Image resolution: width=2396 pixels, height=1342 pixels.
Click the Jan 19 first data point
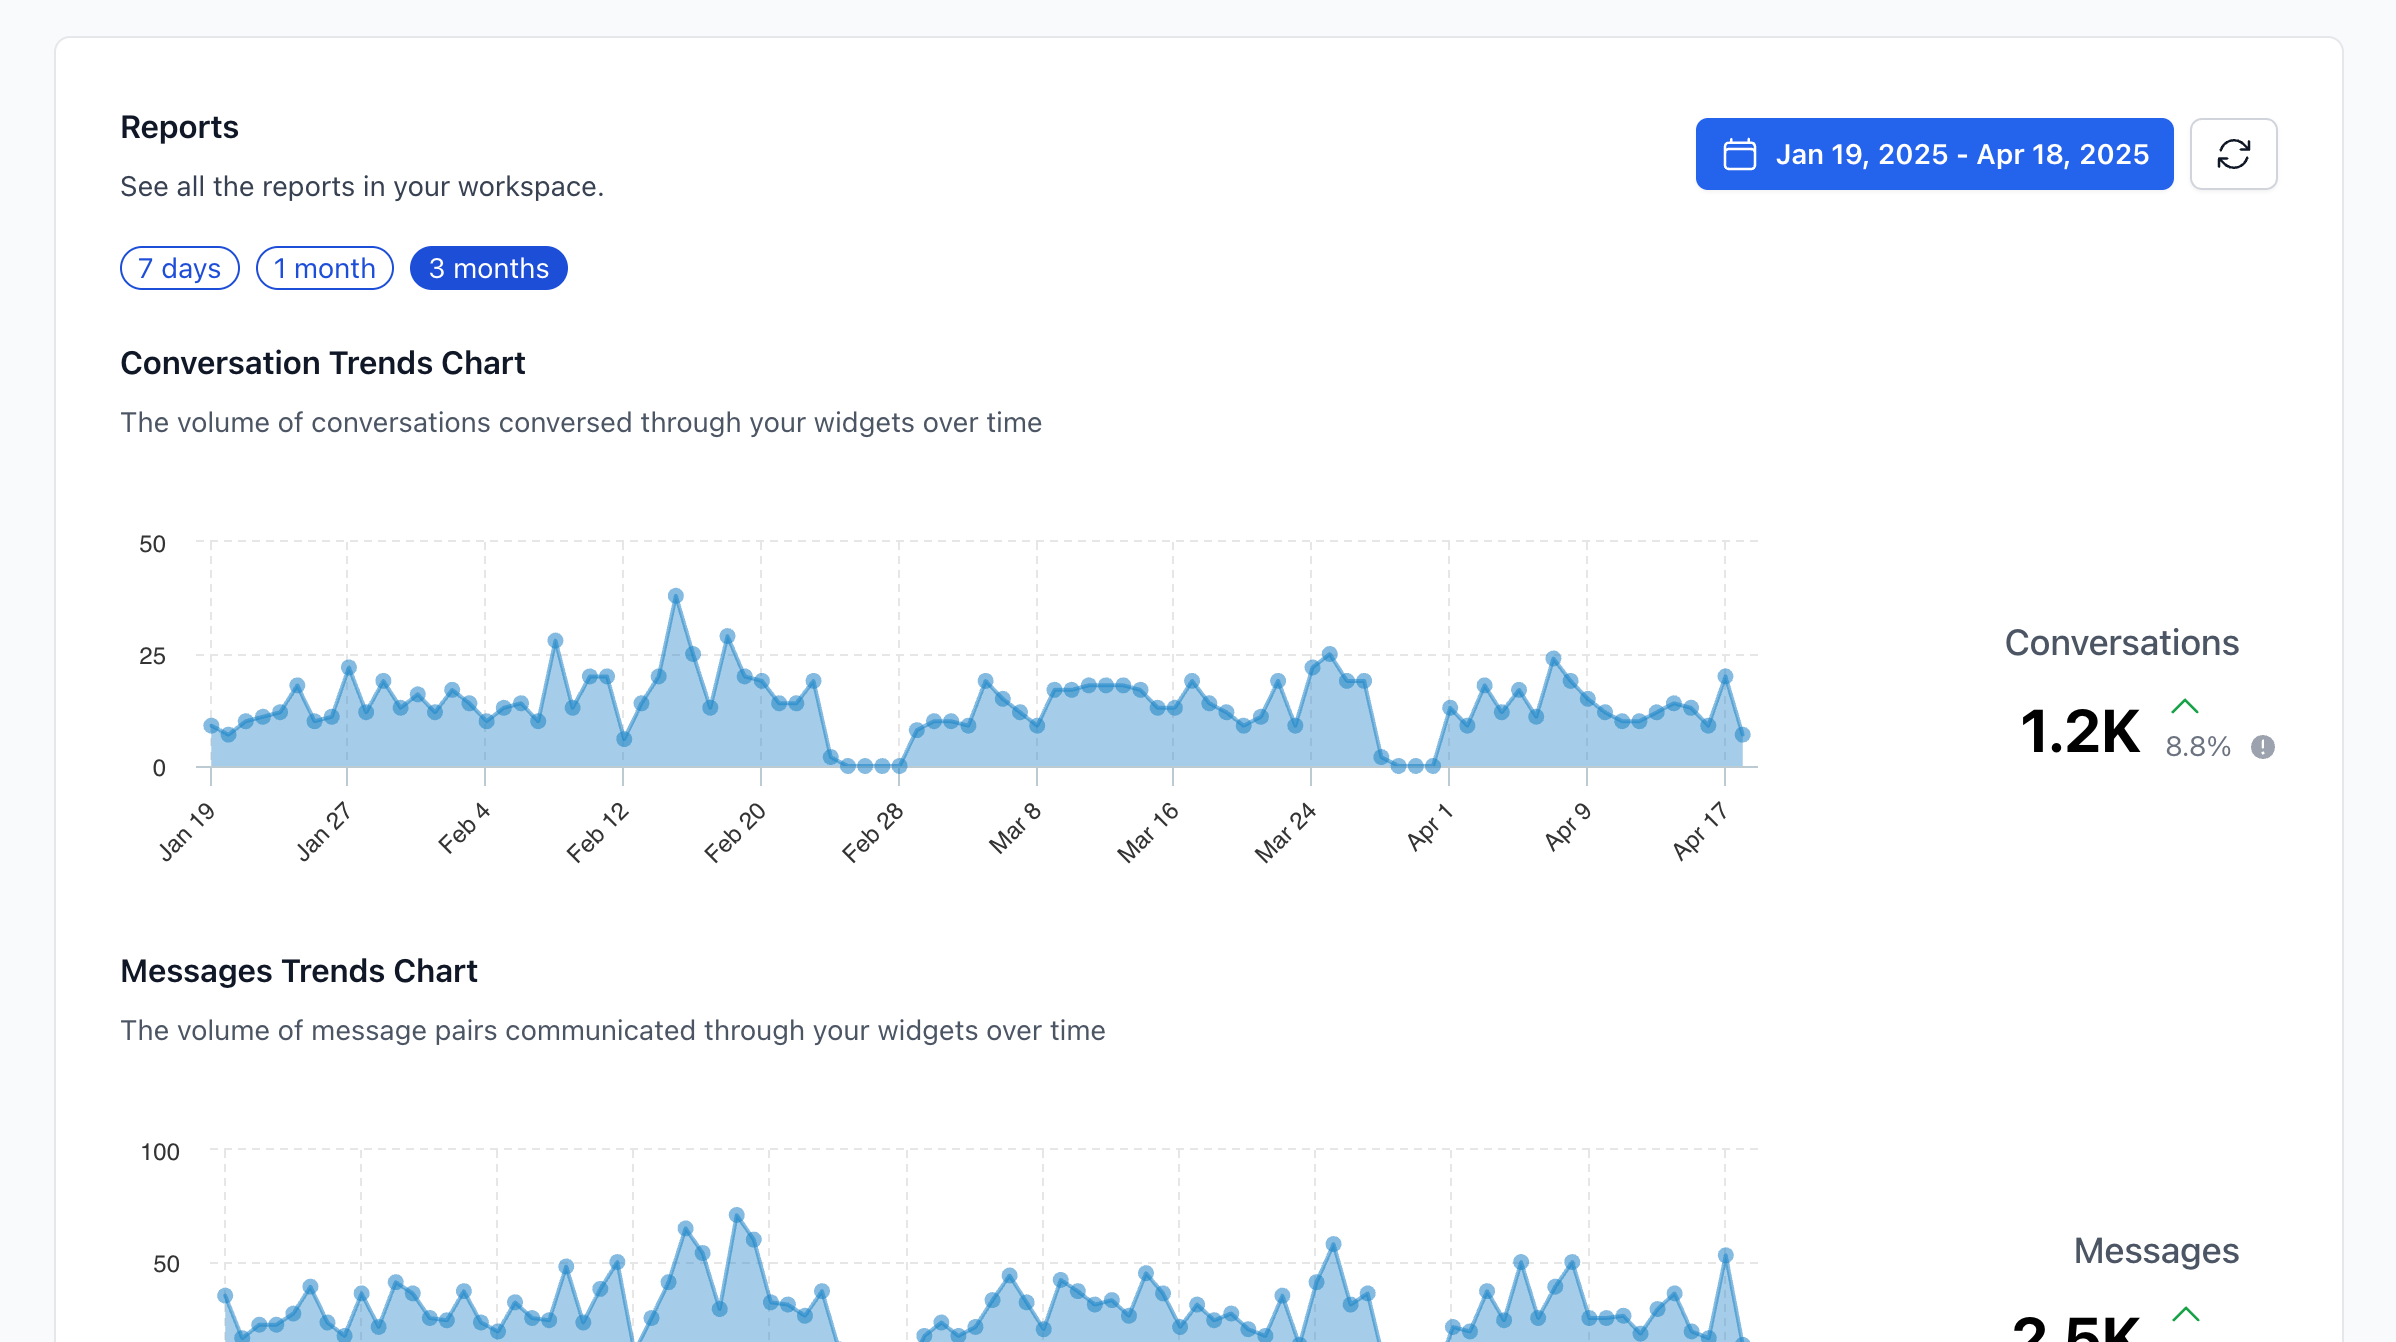point(211,726)
